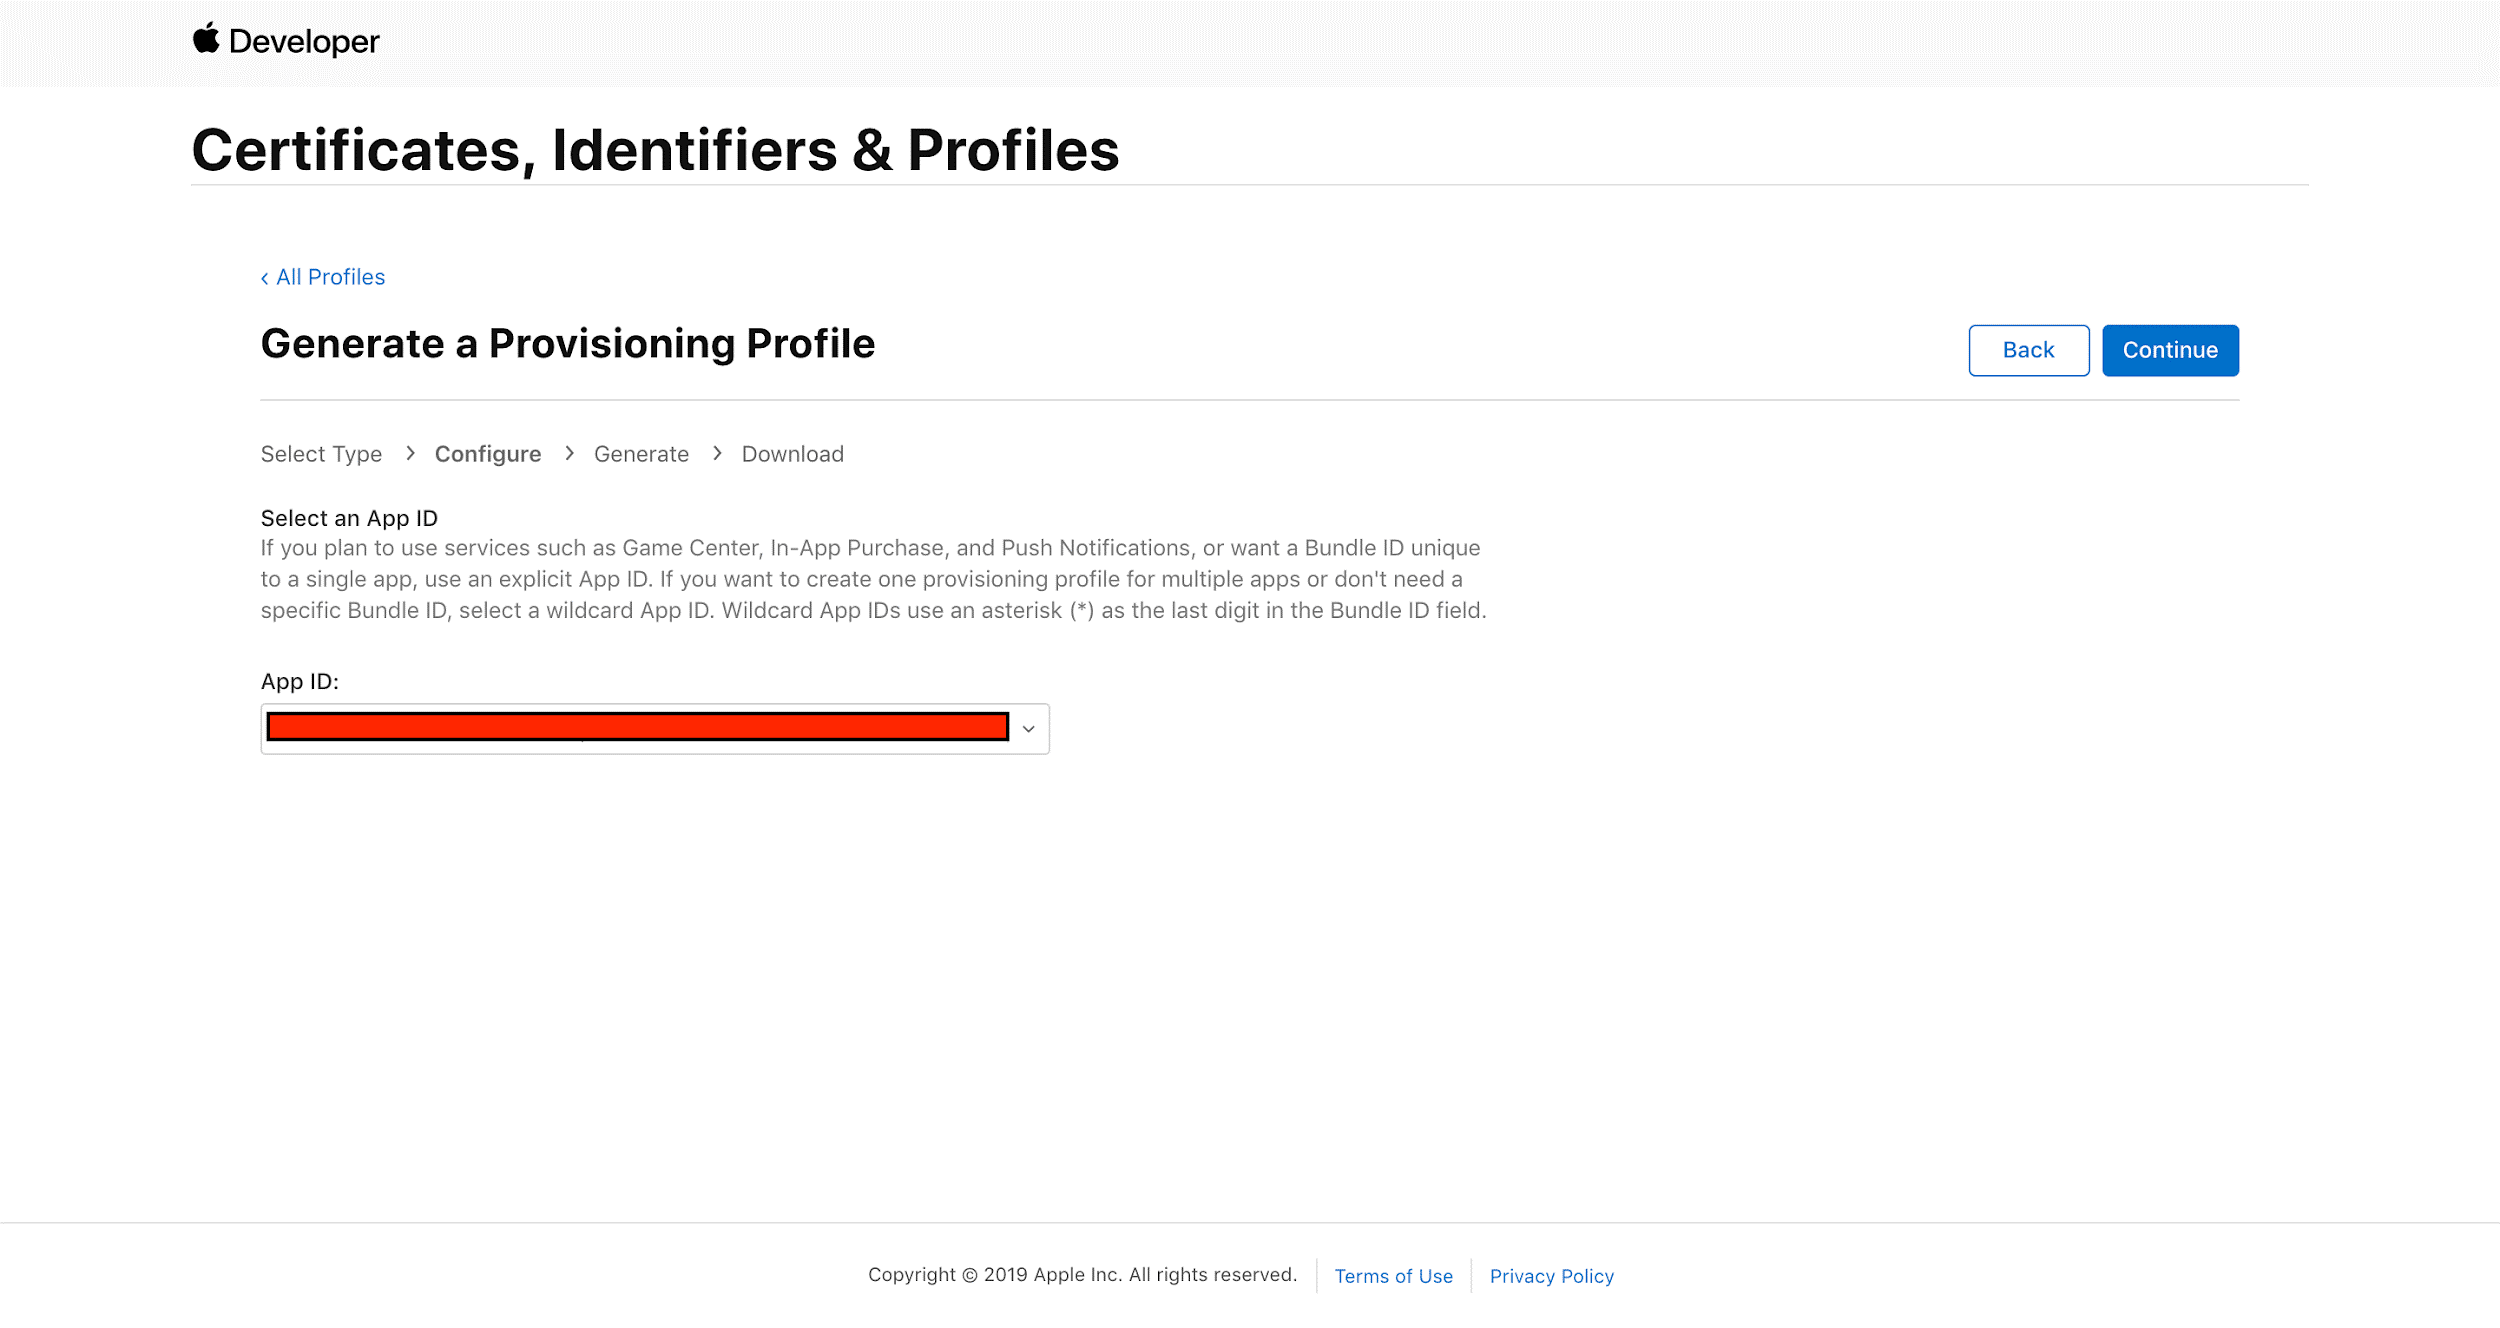Click the chevron after Select Type
Image resolution: width=2500 pixels, height=1328 pixels.
(x=410, y=454)
